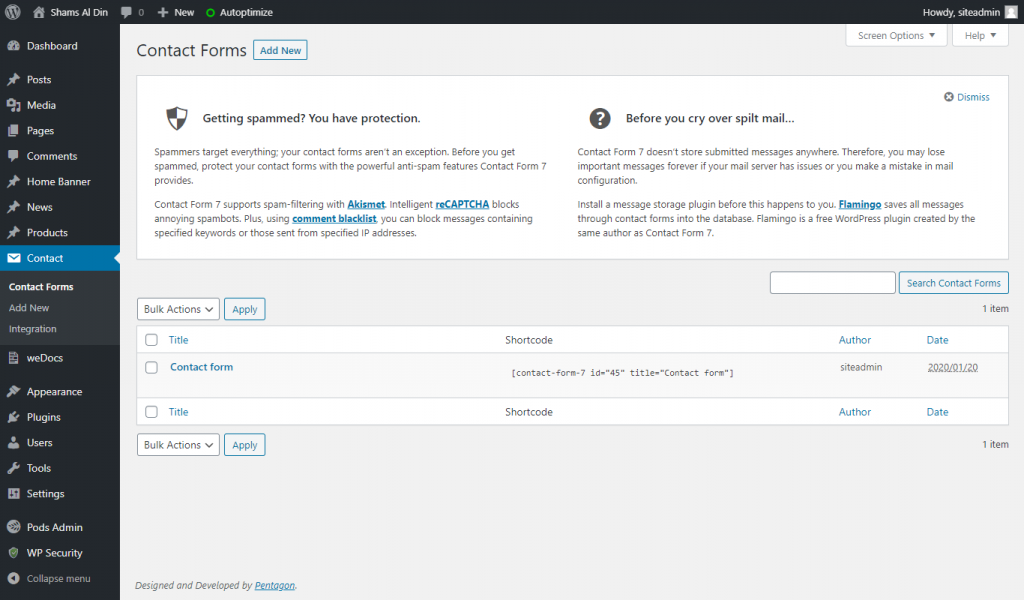Click the Users person icon

click(13, 443)
